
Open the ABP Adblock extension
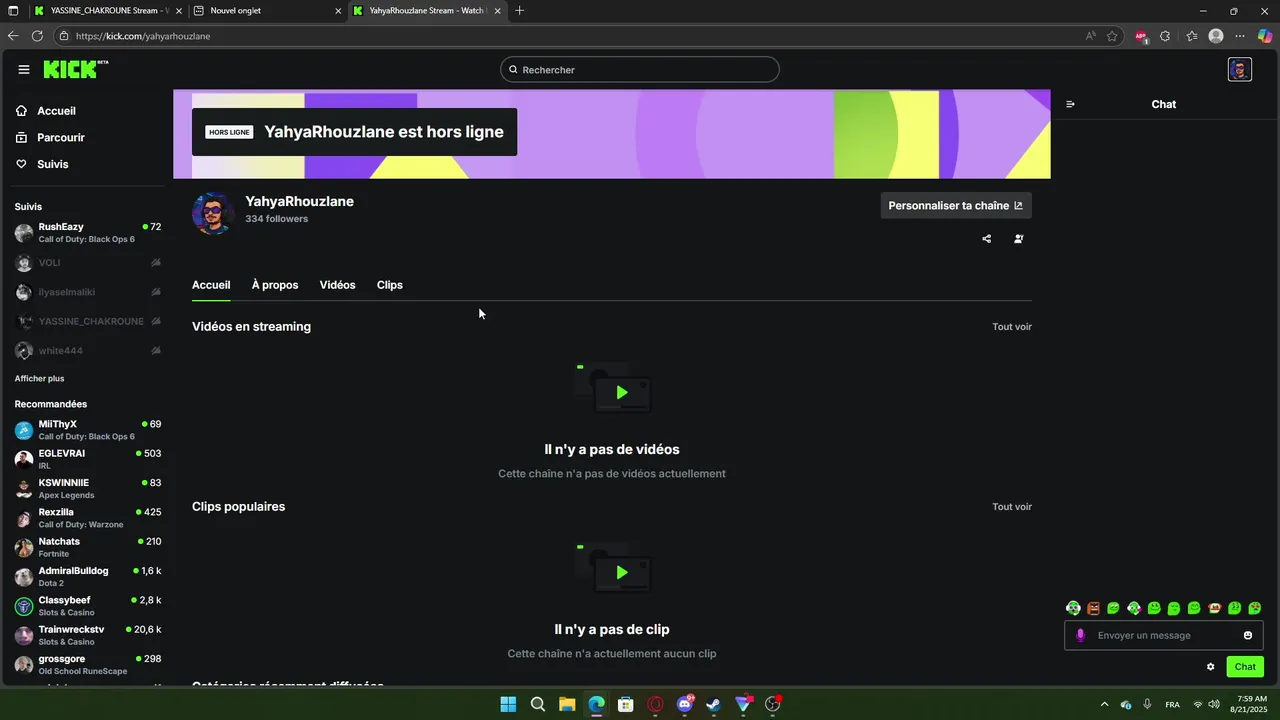(x=1141, y=36)
